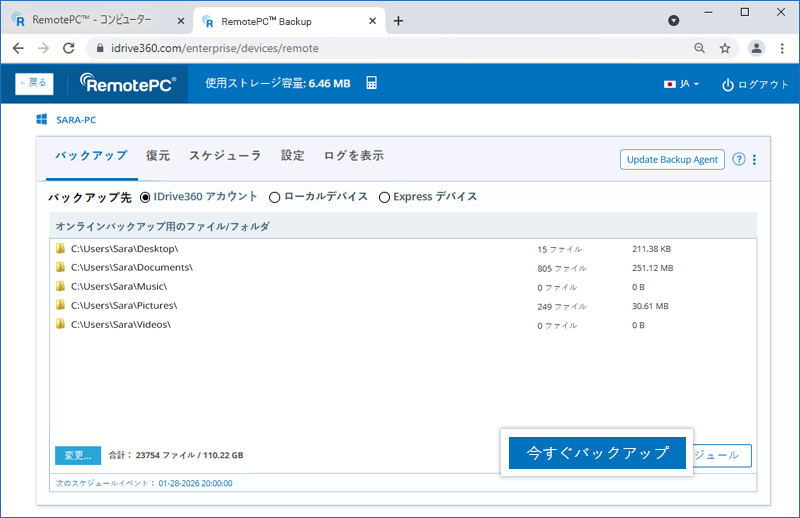Open browser zoom magnifier icon
Screen dimensions: 800x518
point(699,48)
